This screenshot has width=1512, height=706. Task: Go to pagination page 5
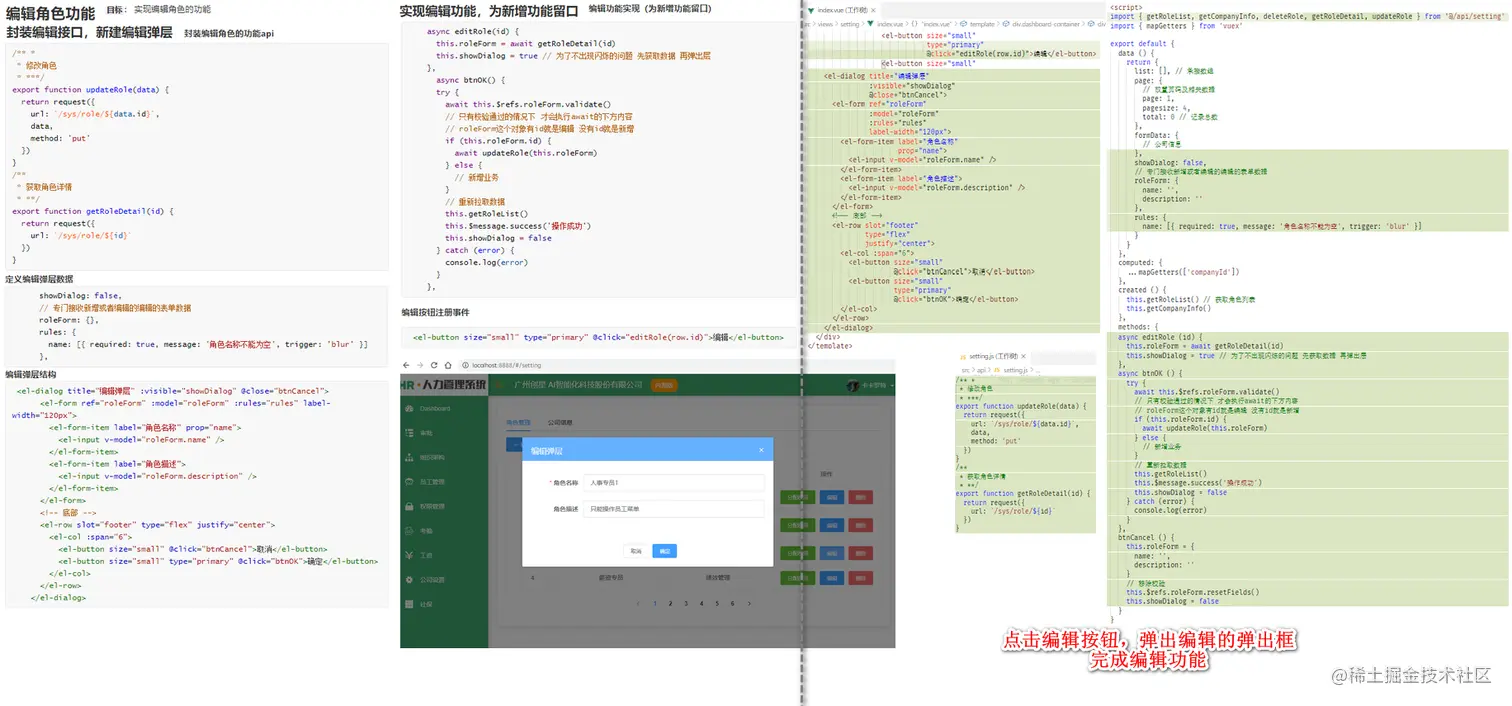(717, 604)
